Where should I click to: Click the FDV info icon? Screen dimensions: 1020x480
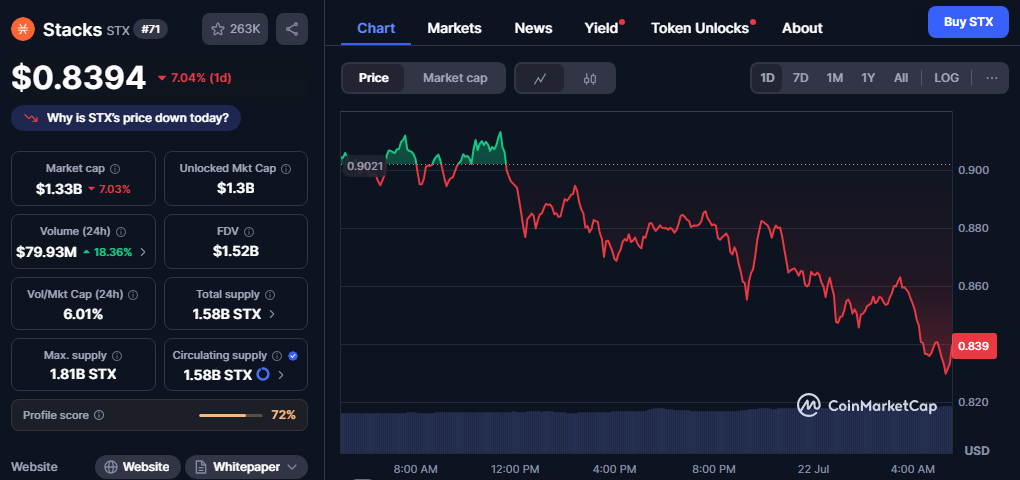(x=249, y=231)
